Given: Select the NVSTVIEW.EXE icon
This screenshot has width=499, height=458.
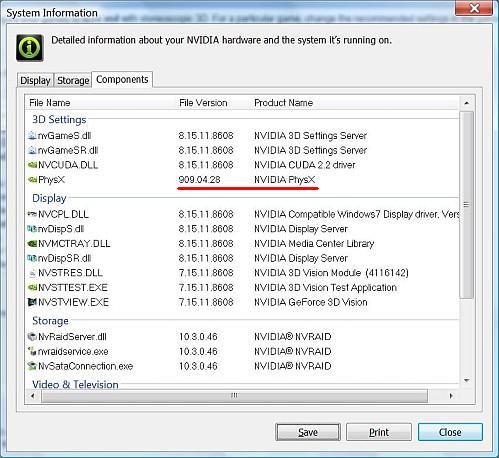Looking at the screenshot, I should coord(32,302).
